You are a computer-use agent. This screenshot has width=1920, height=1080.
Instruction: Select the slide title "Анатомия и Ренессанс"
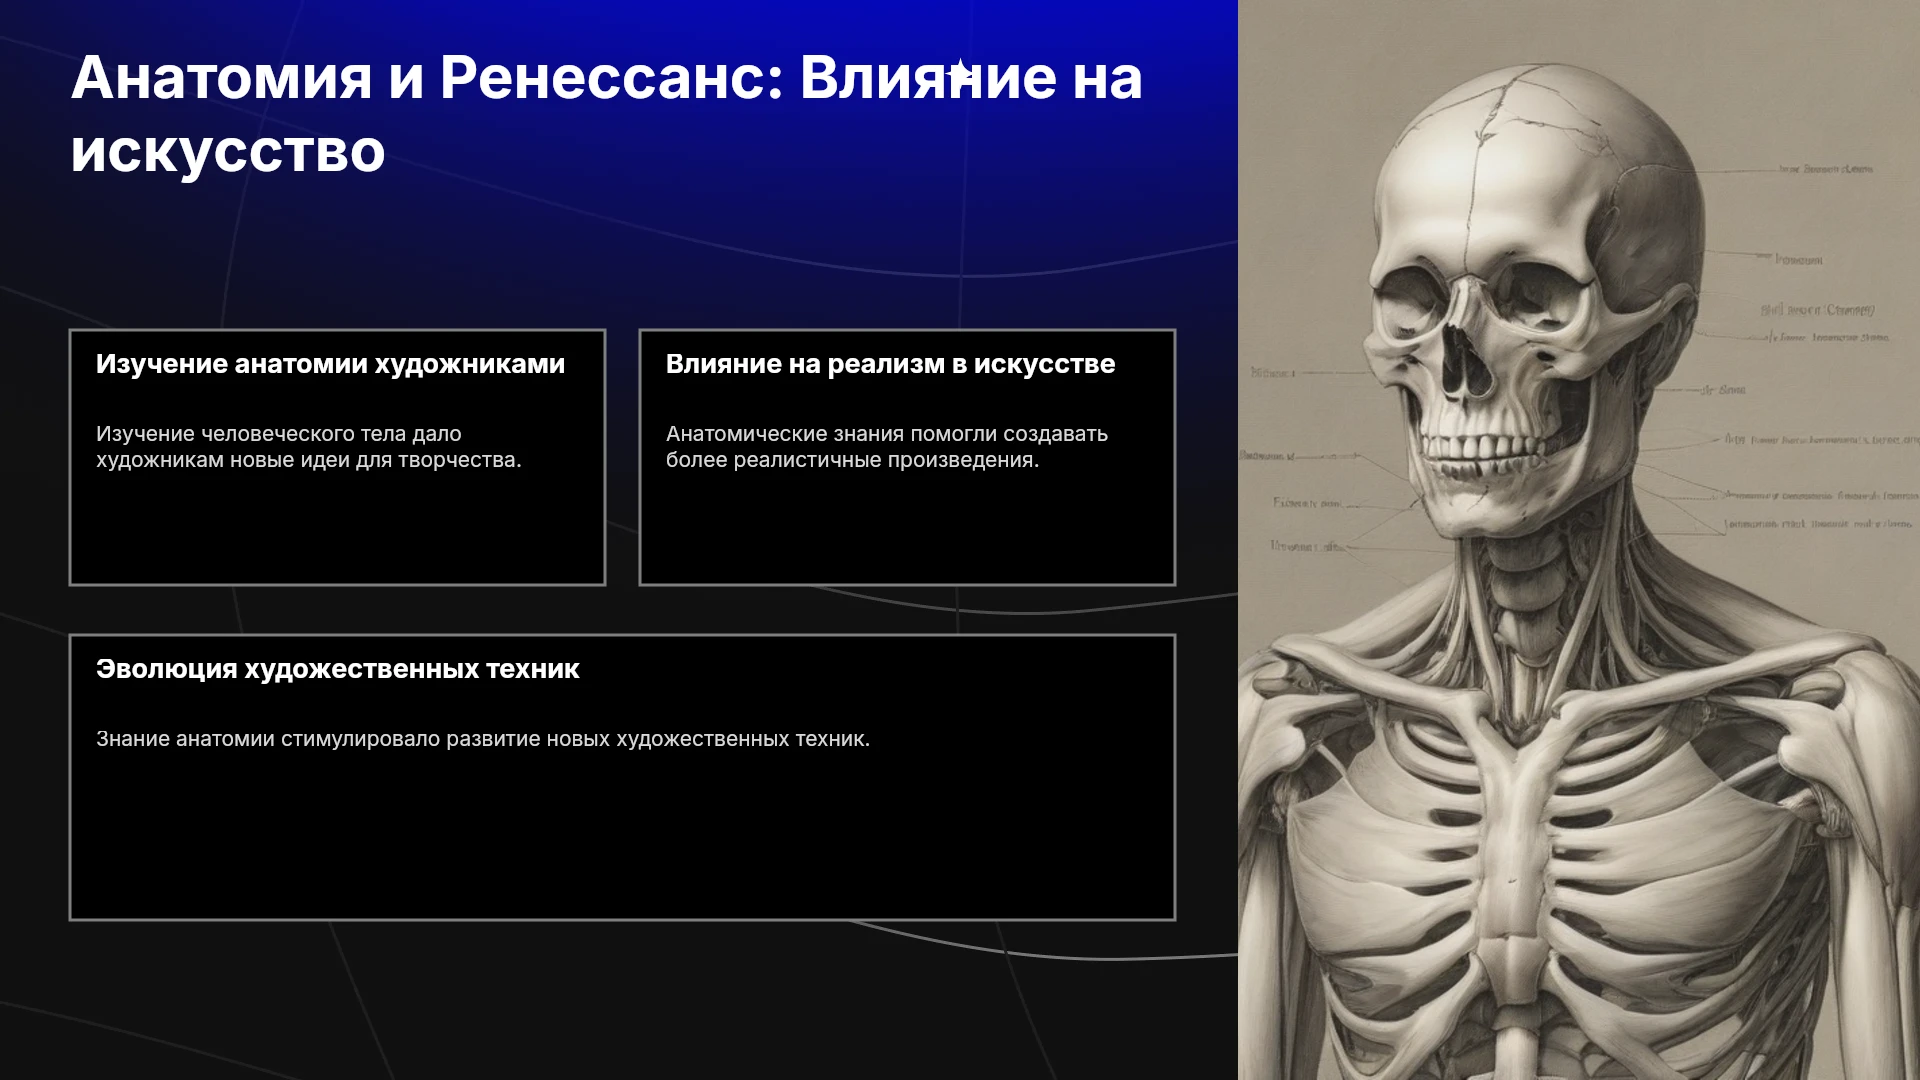[606, 114]
